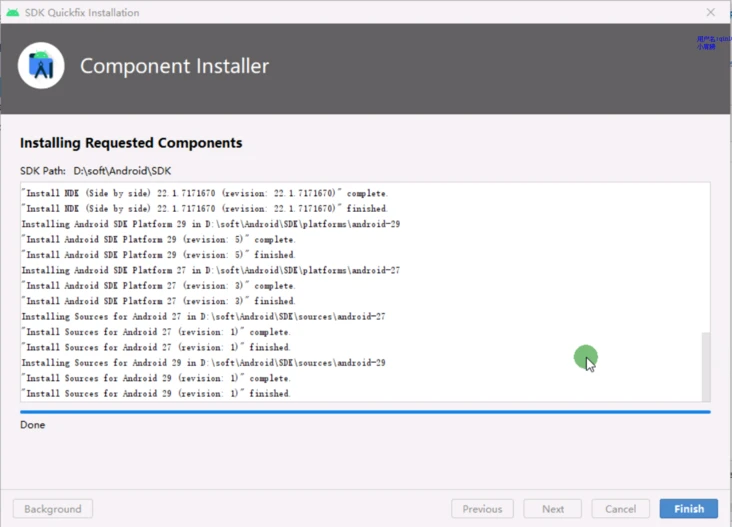
Task: Click "Install Android SDK Platform 29" complete line
Action: (x=158, y=239)
